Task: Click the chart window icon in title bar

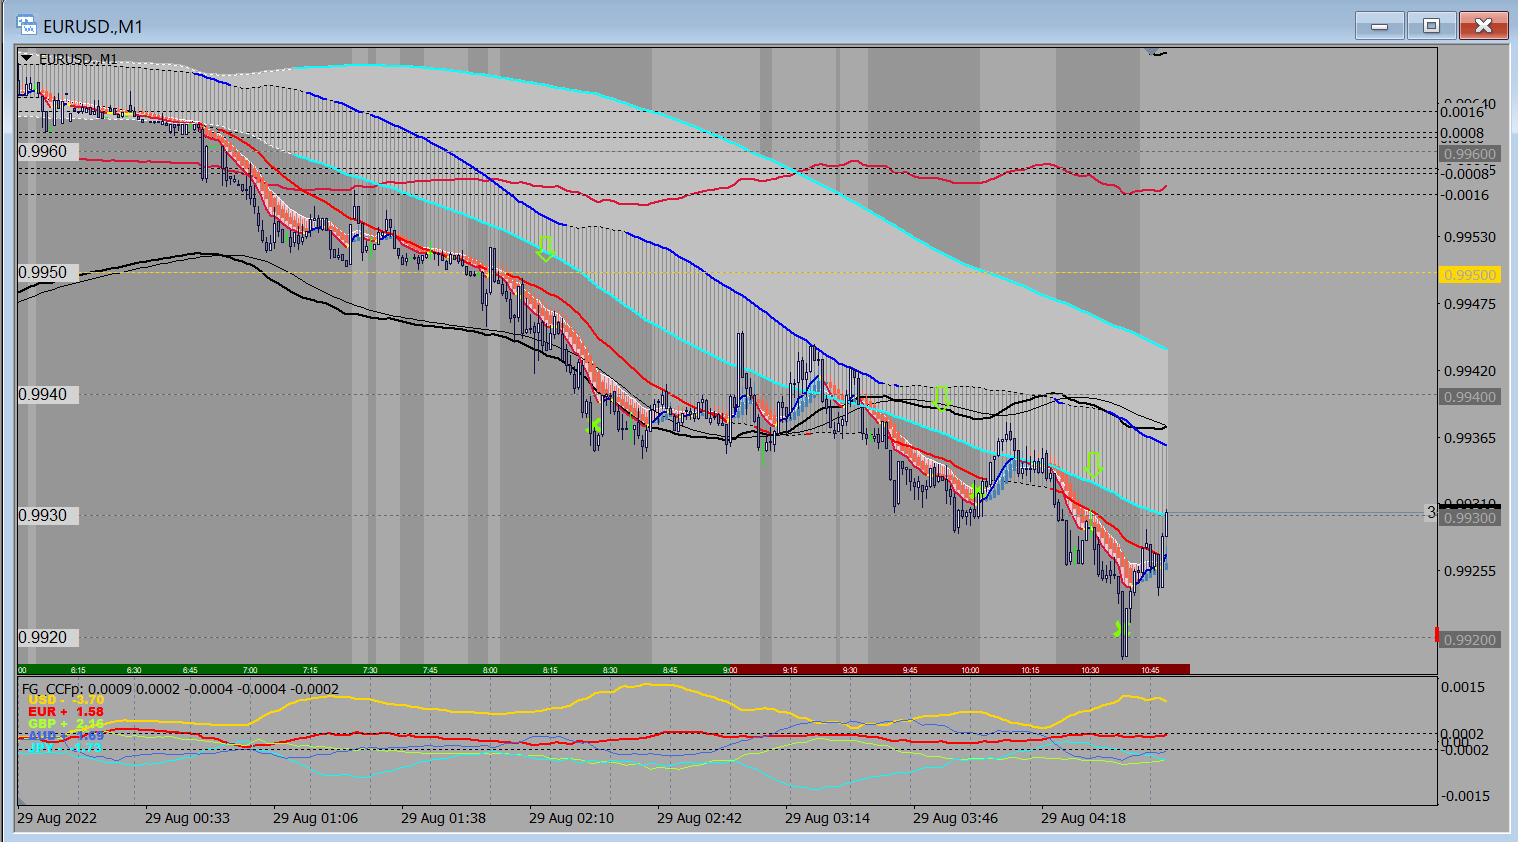Action: (x=27, y=26)
